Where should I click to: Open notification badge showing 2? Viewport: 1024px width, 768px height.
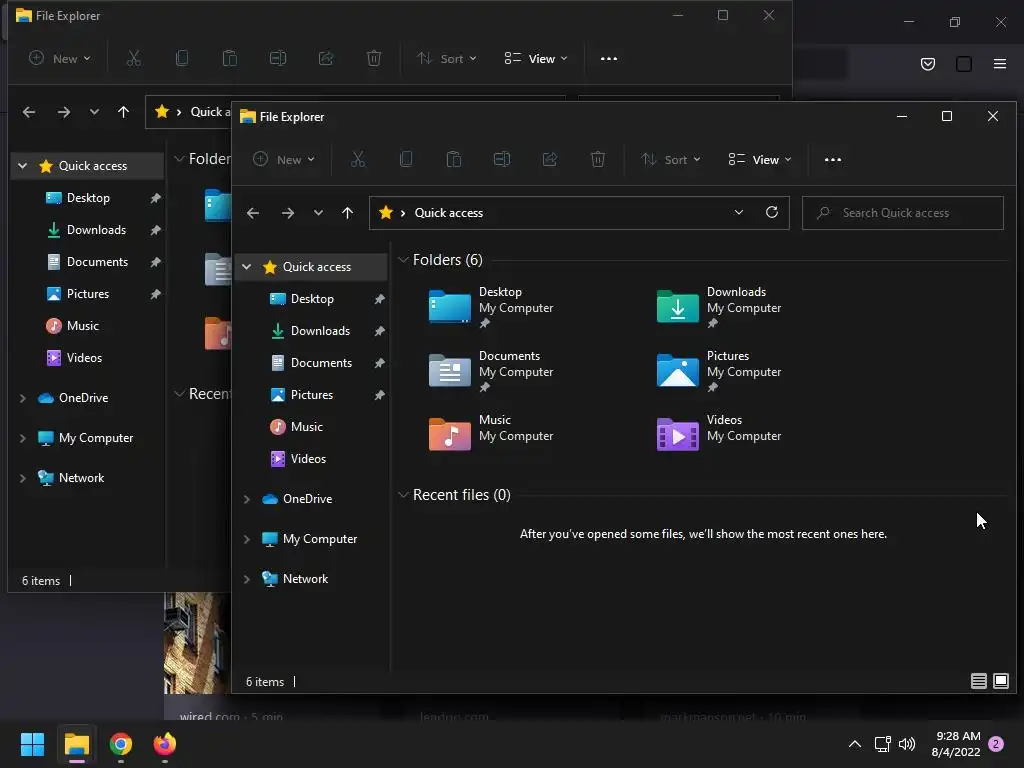tap(996, 744)
